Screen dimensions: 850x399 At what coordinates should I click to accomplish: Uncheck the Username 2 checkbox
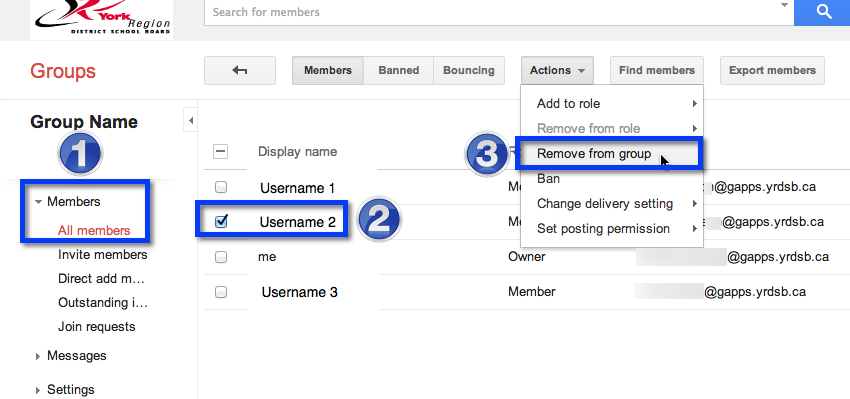click(221, 221)
